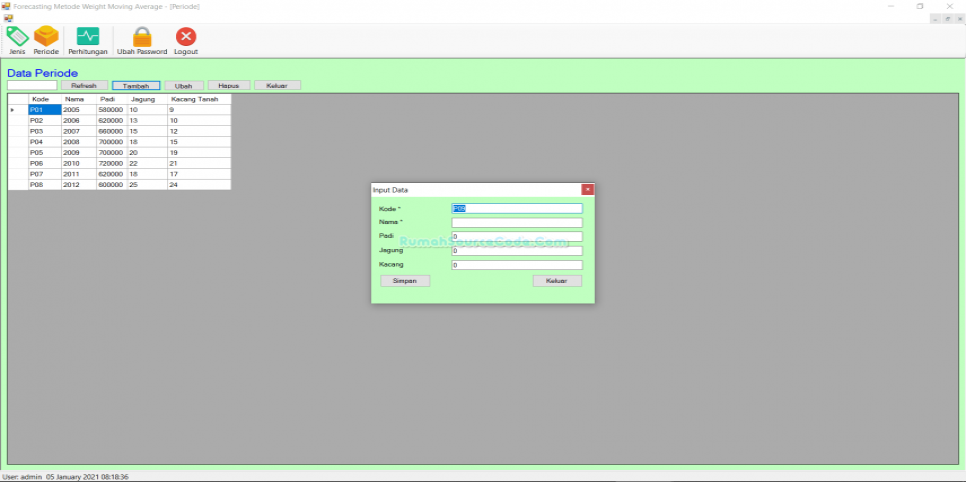This screenshot has height=482, width=966.
Task: Click the Periode orange block icon
Action: (46, 37)
